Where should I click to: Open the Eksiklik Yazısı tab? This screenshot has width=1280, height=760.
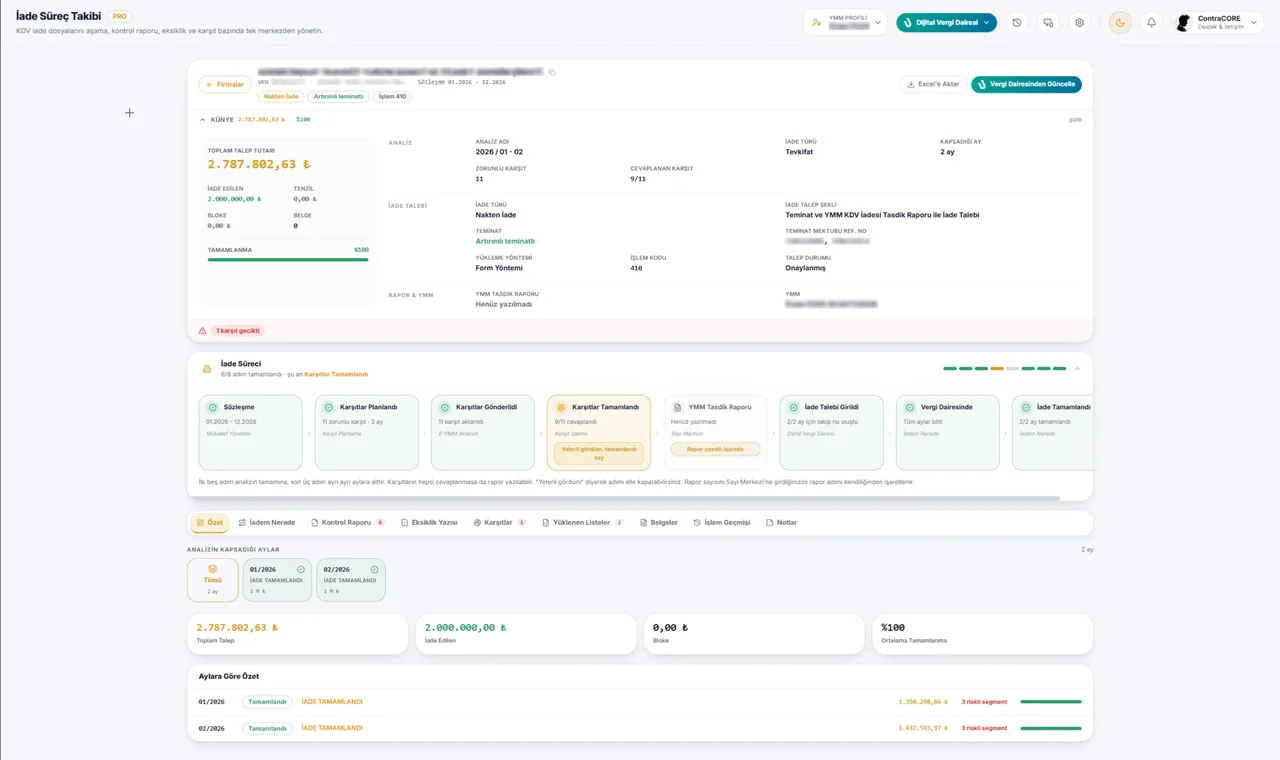point(429,523)
